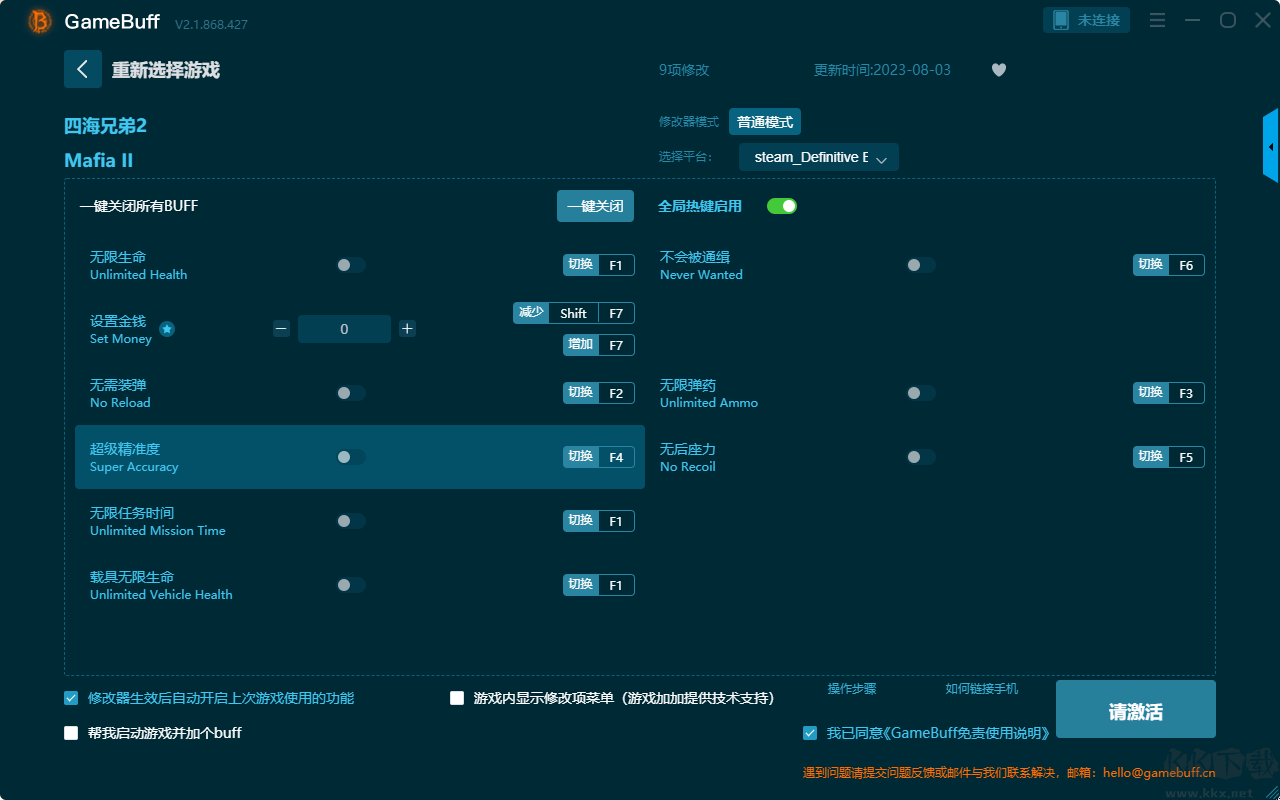Image resolution: width=1280 pixels, height=800 pixels.
Task: Click the Shift F7 decrease money hotkey
Action: [x=574, y=313]
